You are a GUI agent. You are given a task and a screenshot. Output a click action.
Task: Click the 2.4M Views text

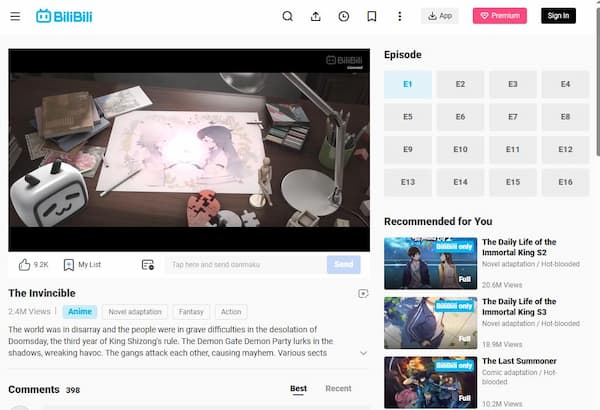pyautogui.click(x=29, y=312)
